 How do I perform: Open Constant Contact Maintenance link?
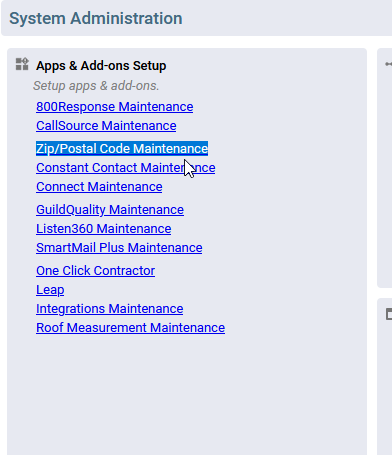(126, 168)
